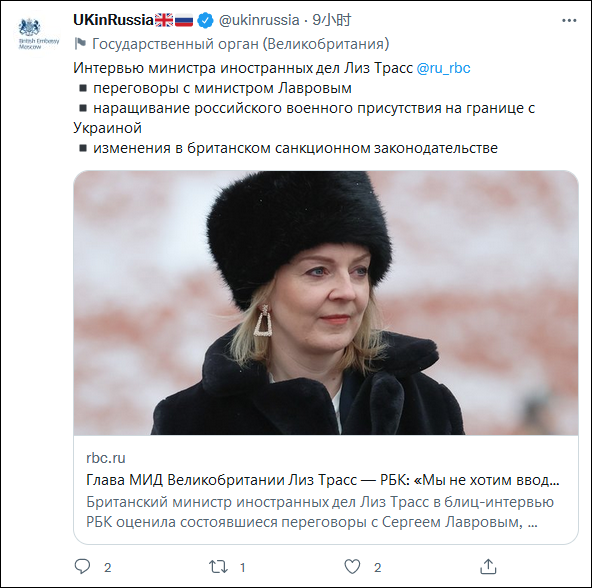This screenshot has width=592, height=588.
Task: Click the rbc.ru domain in link card
Action: point(106,458)
